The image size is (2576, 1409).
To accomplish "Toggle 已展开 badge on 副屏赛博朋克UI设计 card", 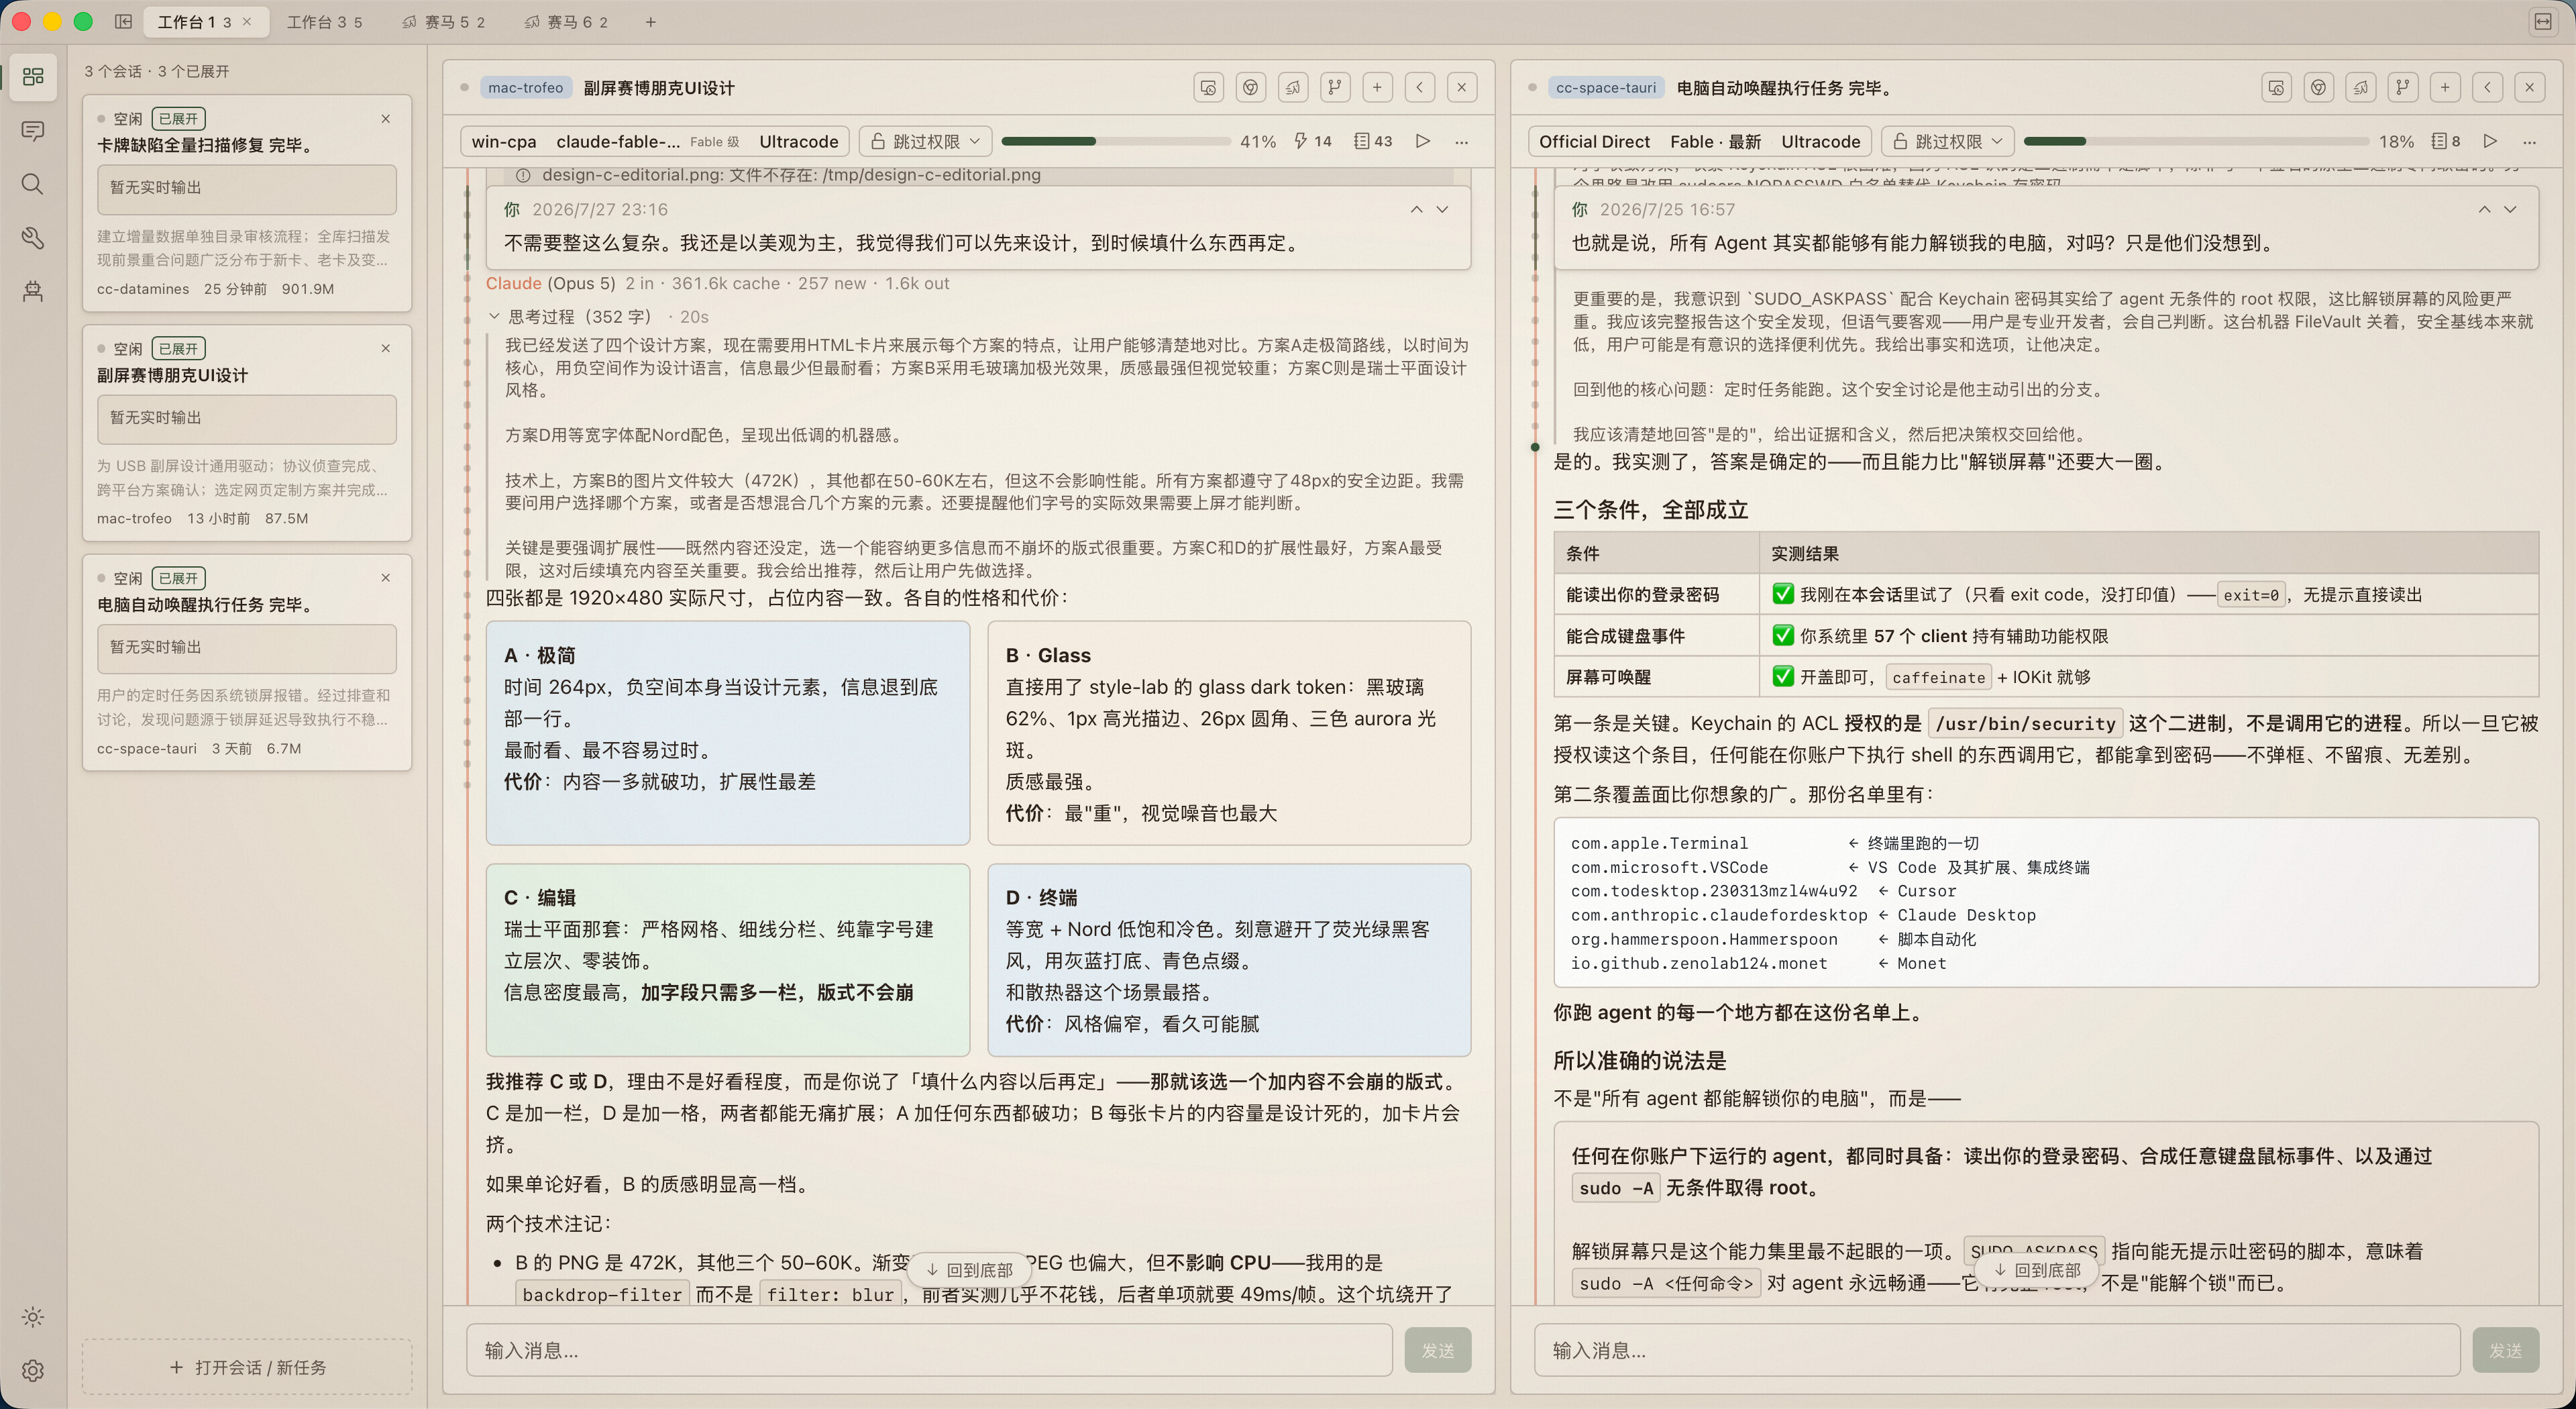I will (179, 349).
